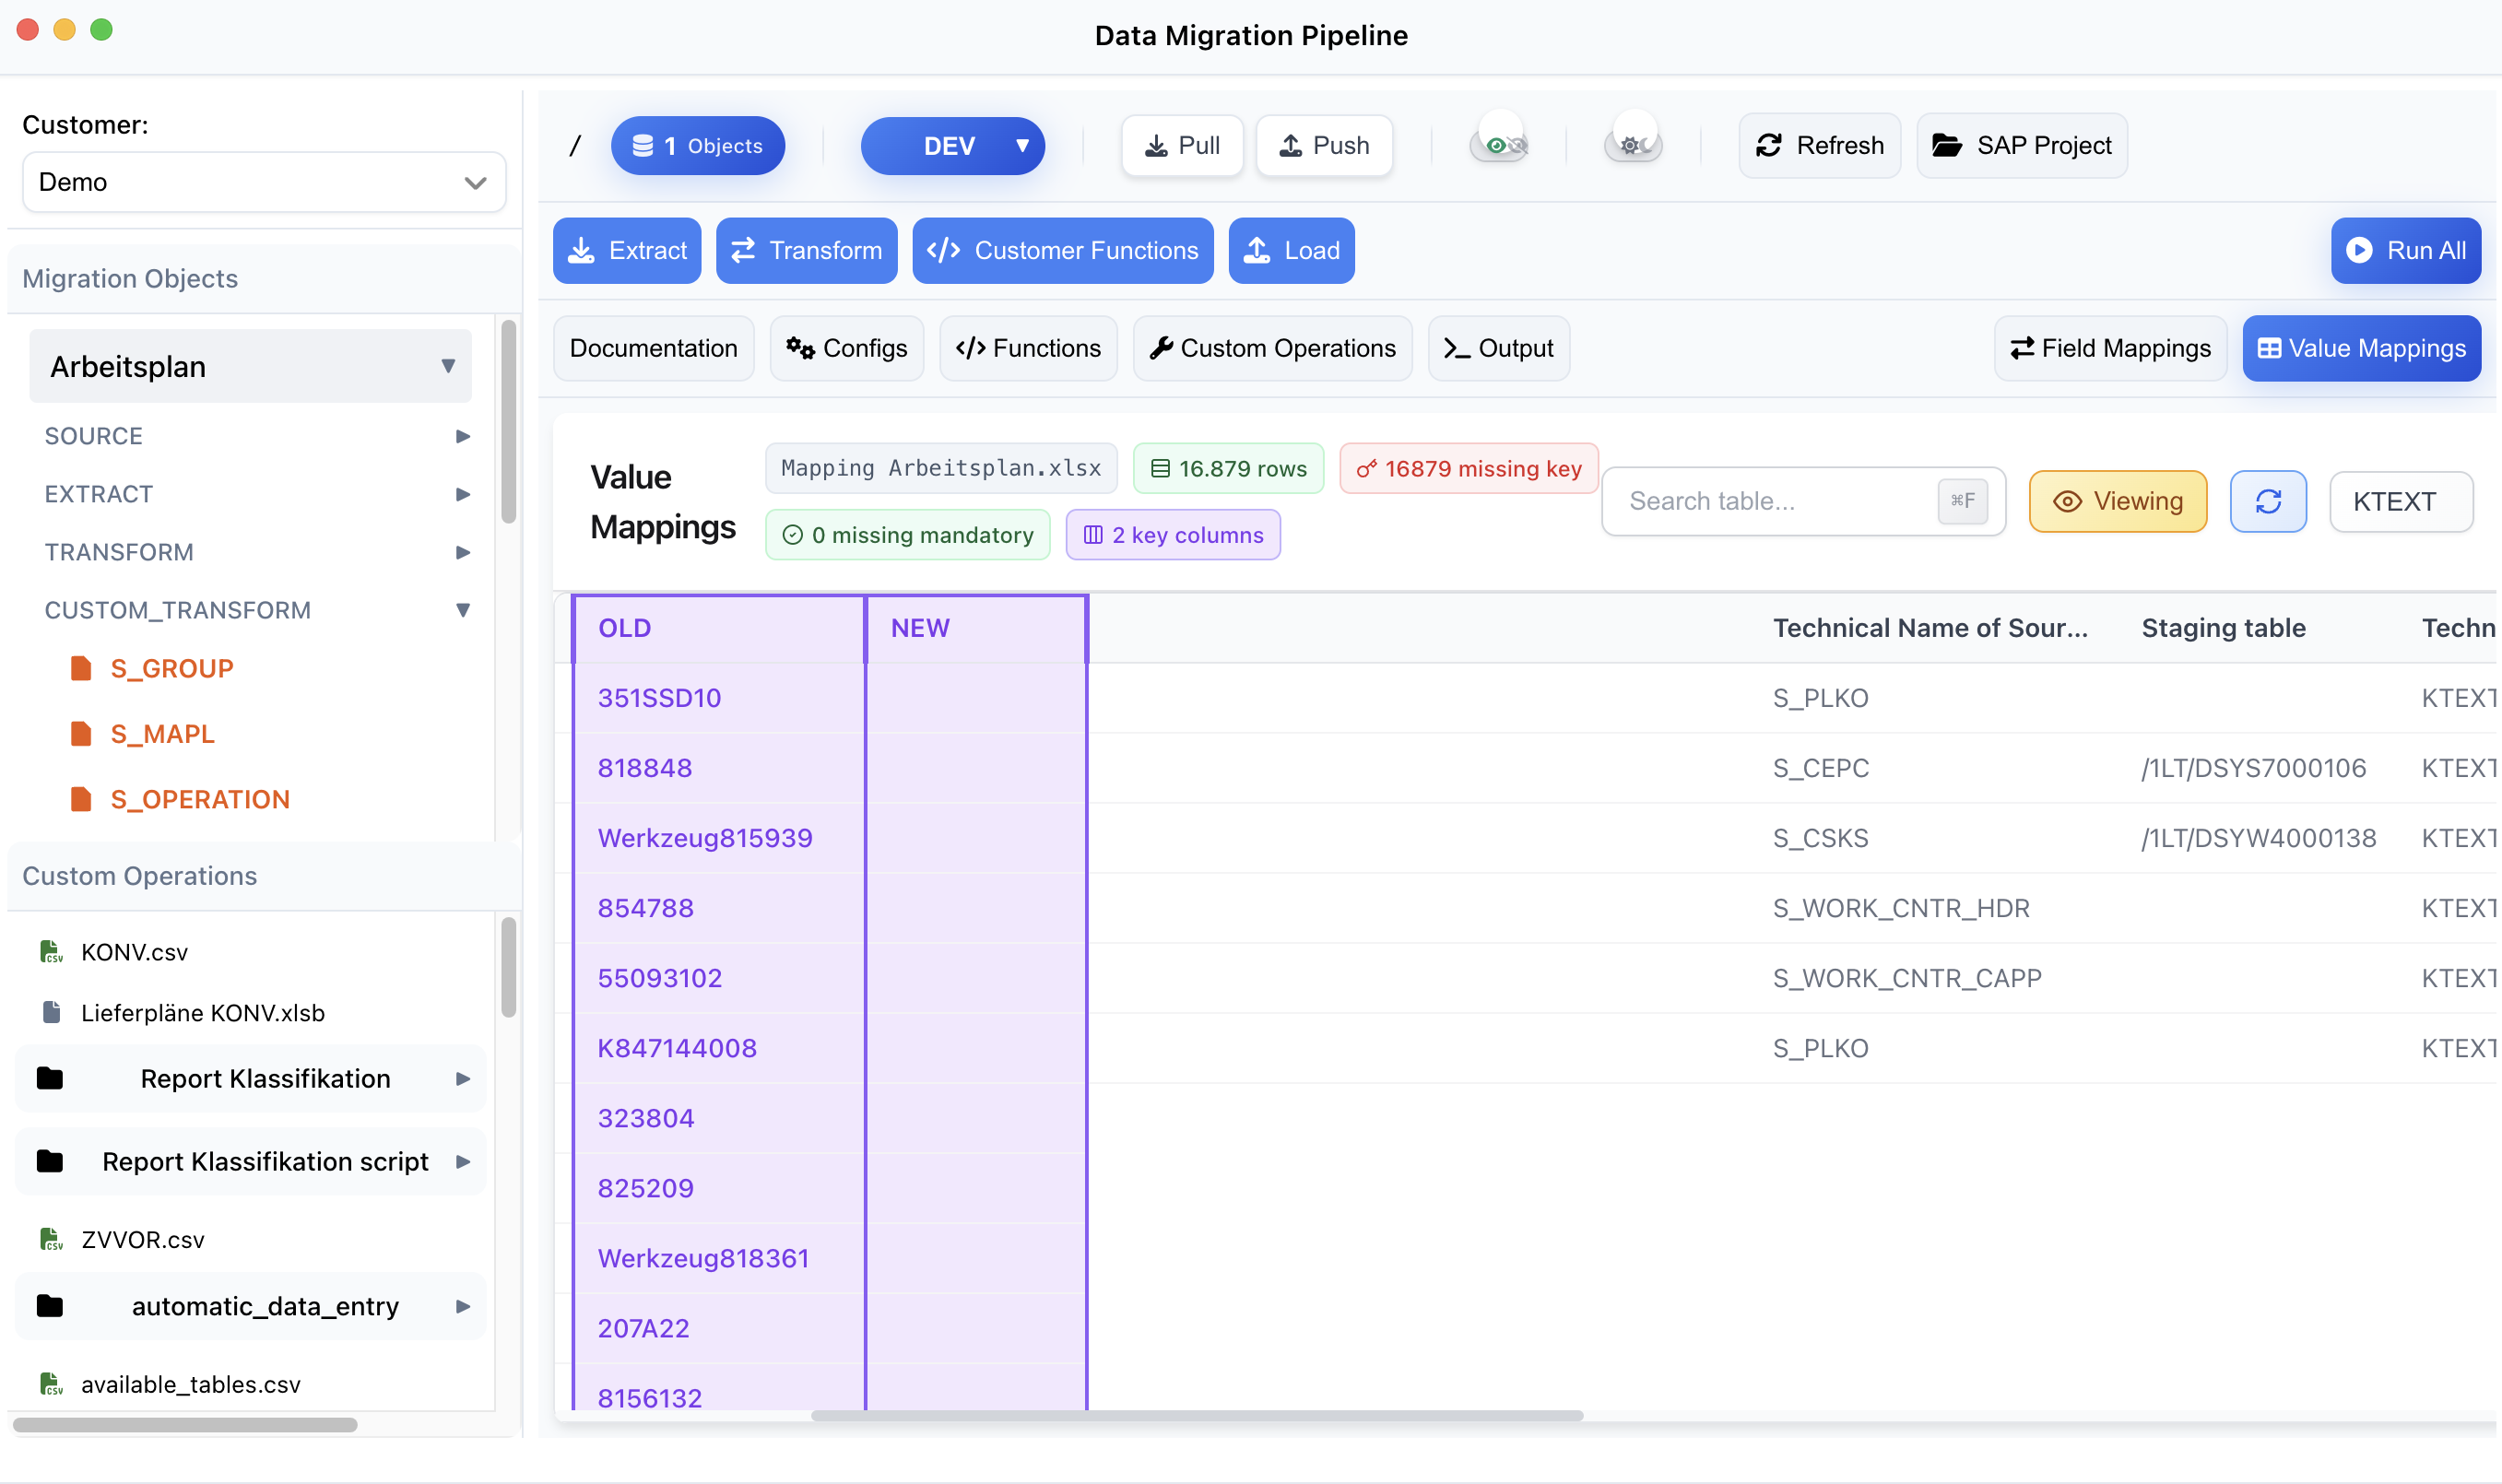Click the SAP Project folder button
2502x1484 pixels.
coord(2021,146)
